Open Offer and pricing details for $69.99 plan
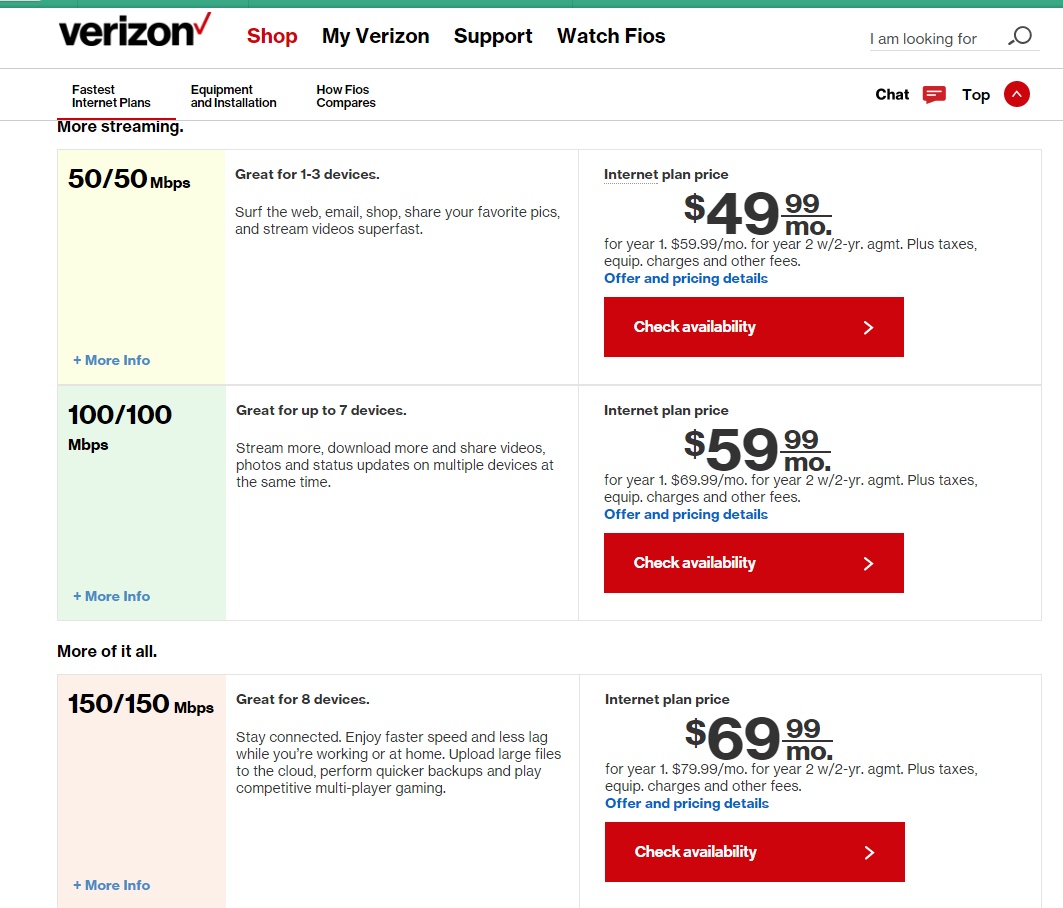1063x908 pixels. [x=687, y=804]
